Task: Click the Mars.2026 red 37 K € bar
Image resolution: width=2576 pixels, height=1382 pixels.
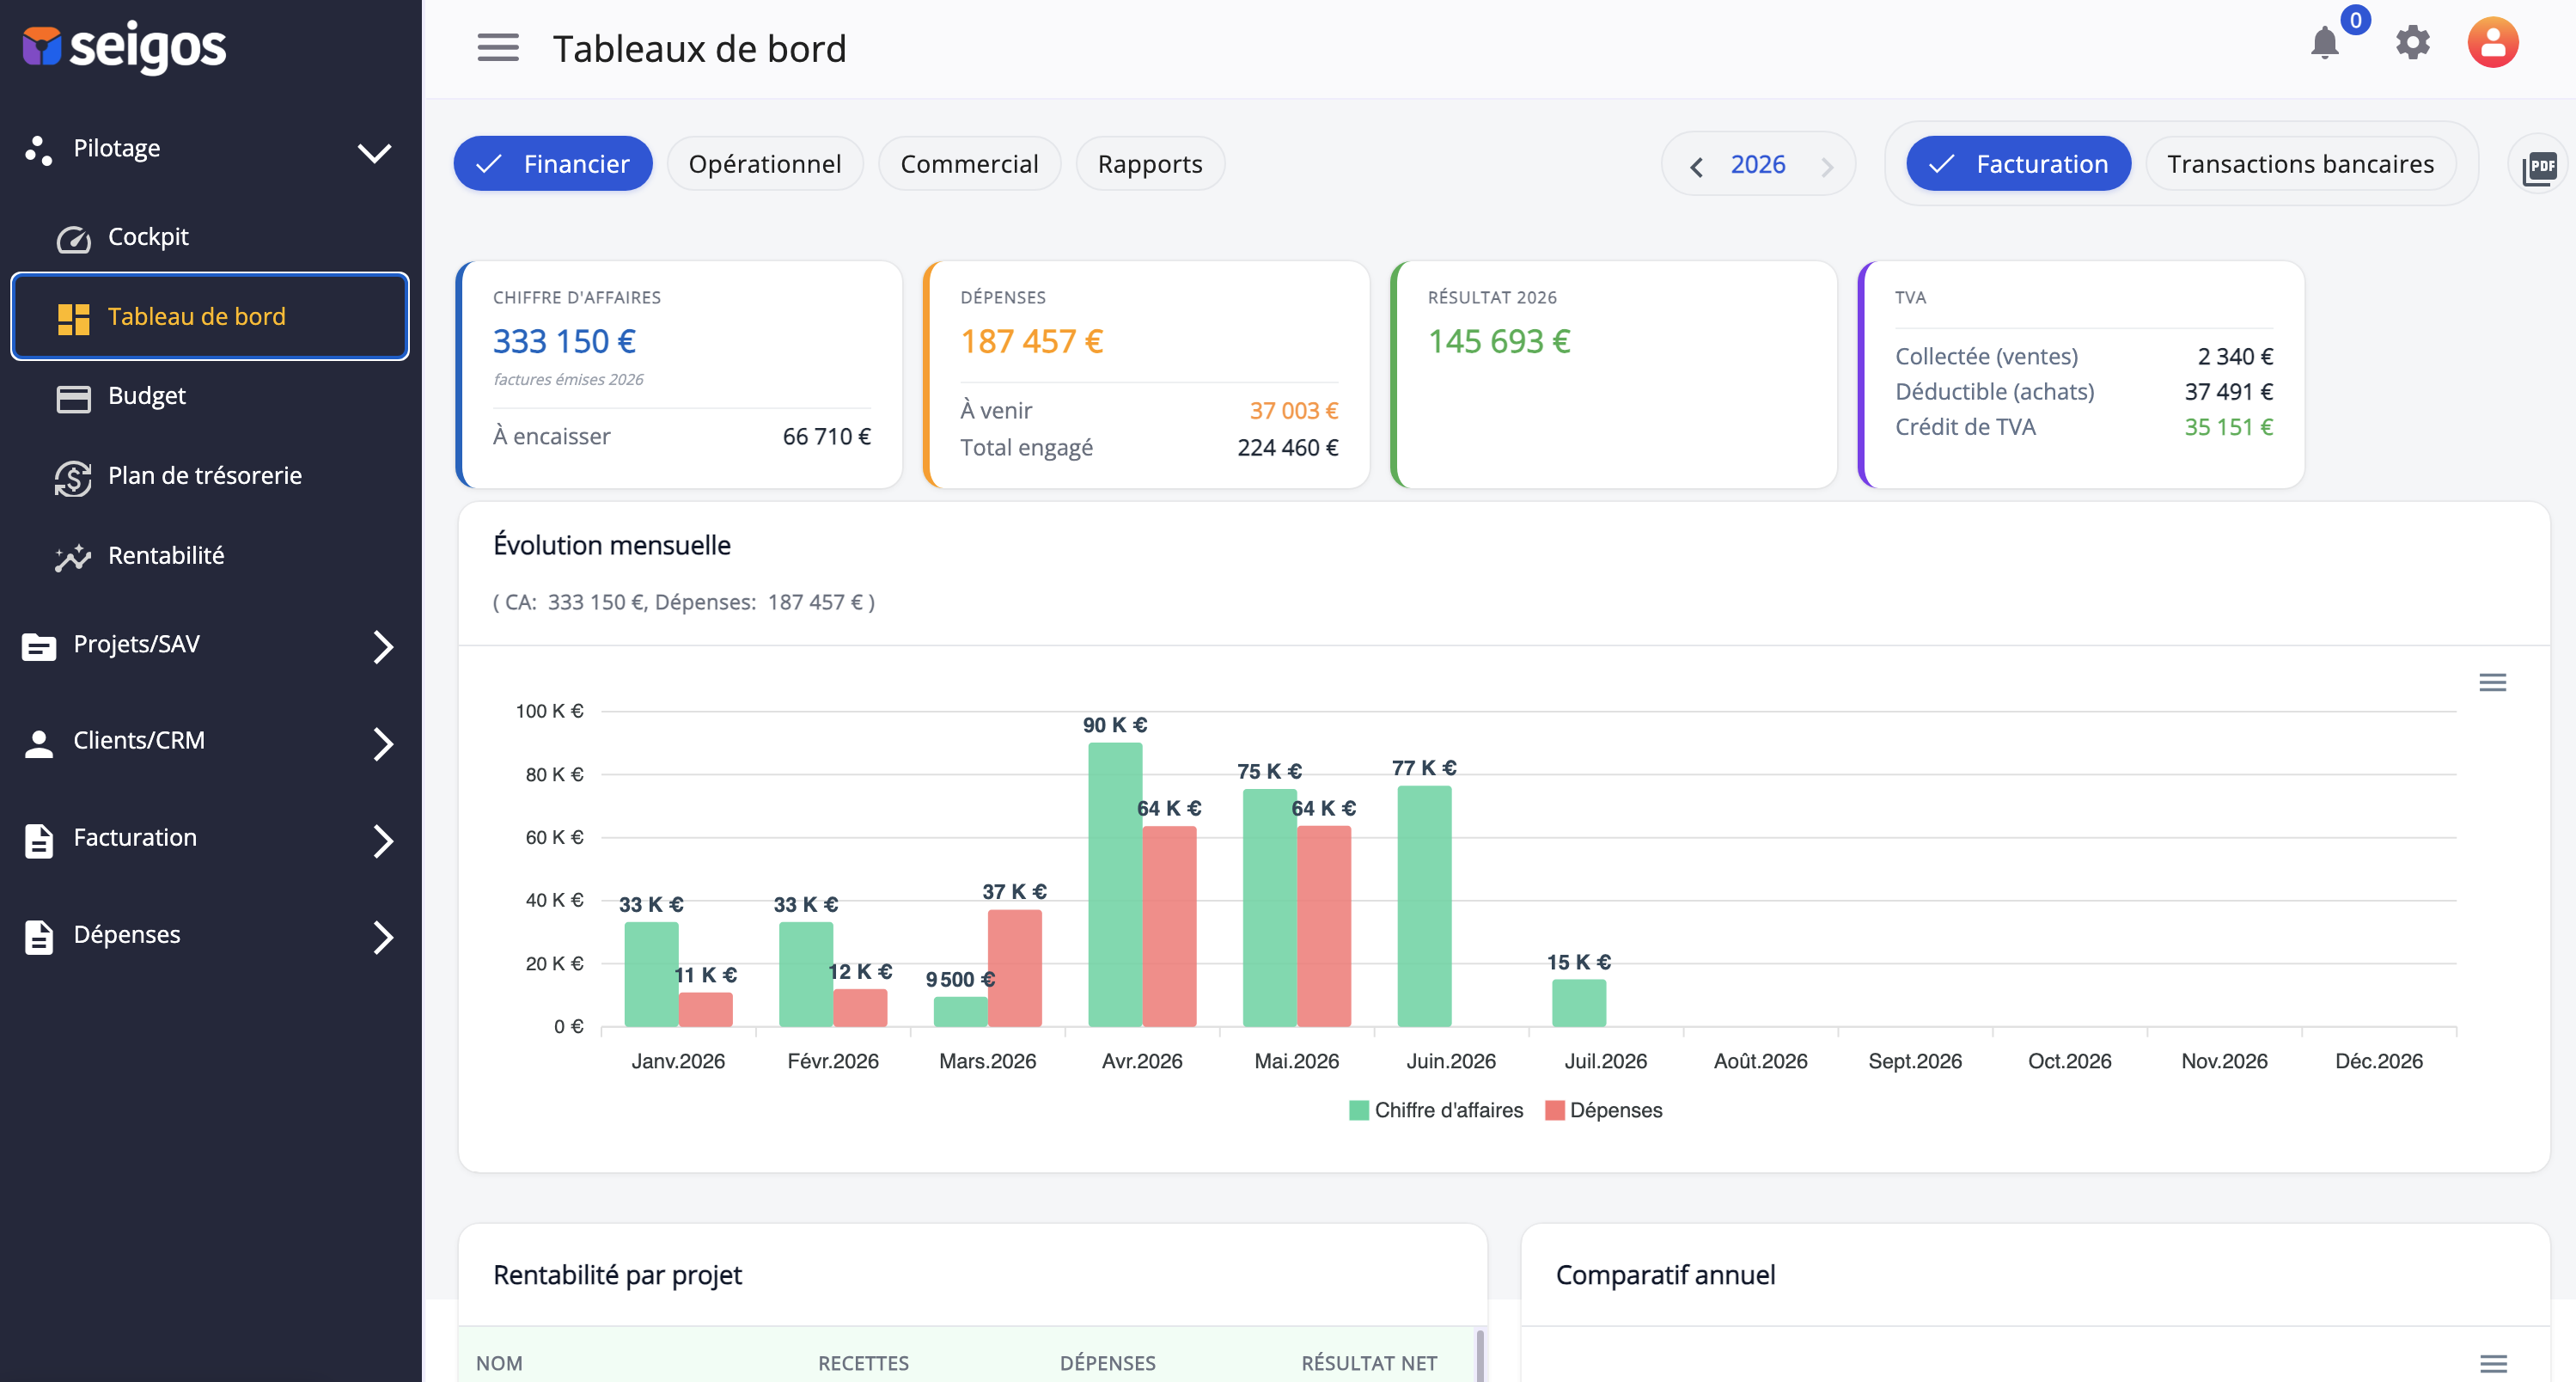Action: (x=1014, y=968)
